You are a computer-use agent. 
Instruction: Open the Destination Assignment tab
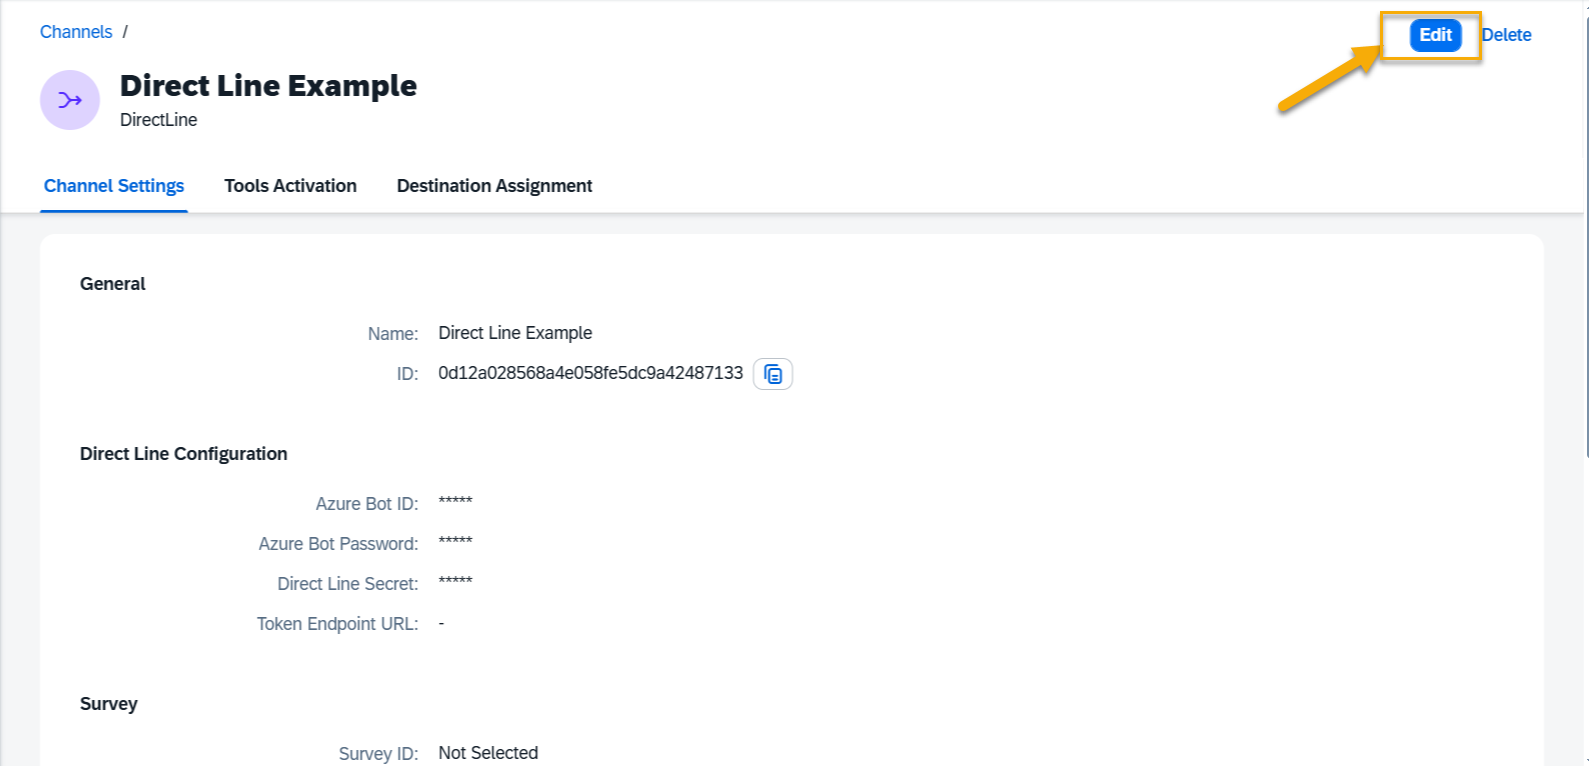click(x=494, y=186)
